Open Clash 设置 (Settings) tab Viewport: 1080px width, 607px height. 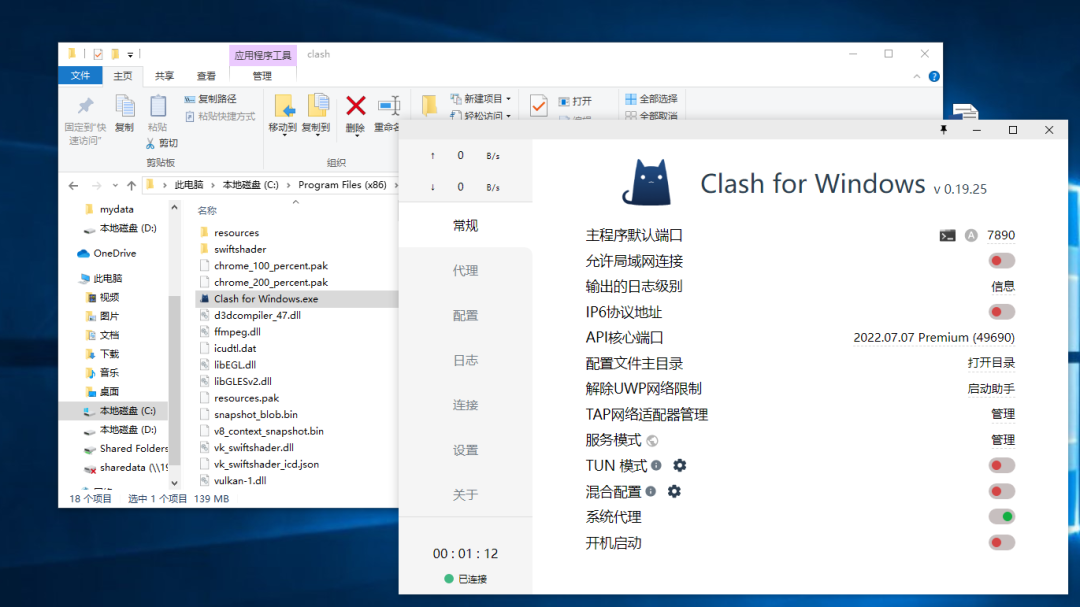click(466, 450)
